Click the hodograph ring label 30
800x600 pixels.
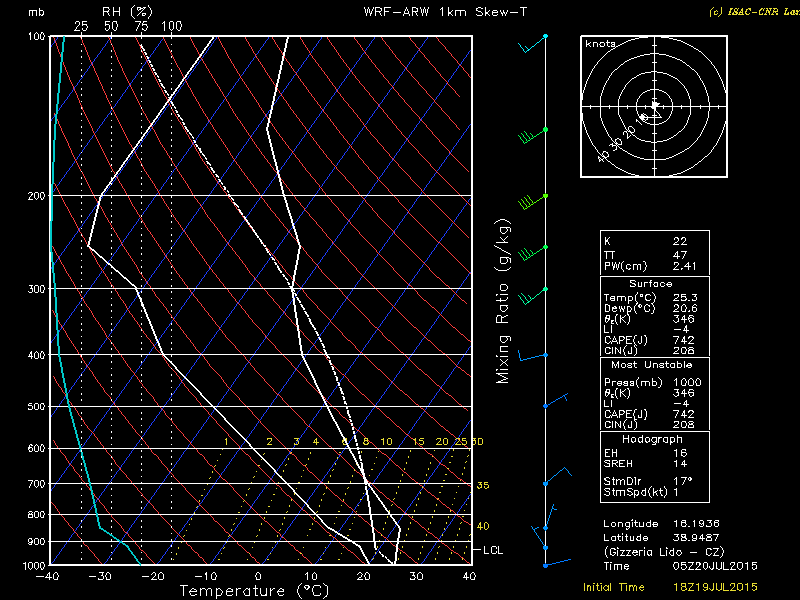617,144
